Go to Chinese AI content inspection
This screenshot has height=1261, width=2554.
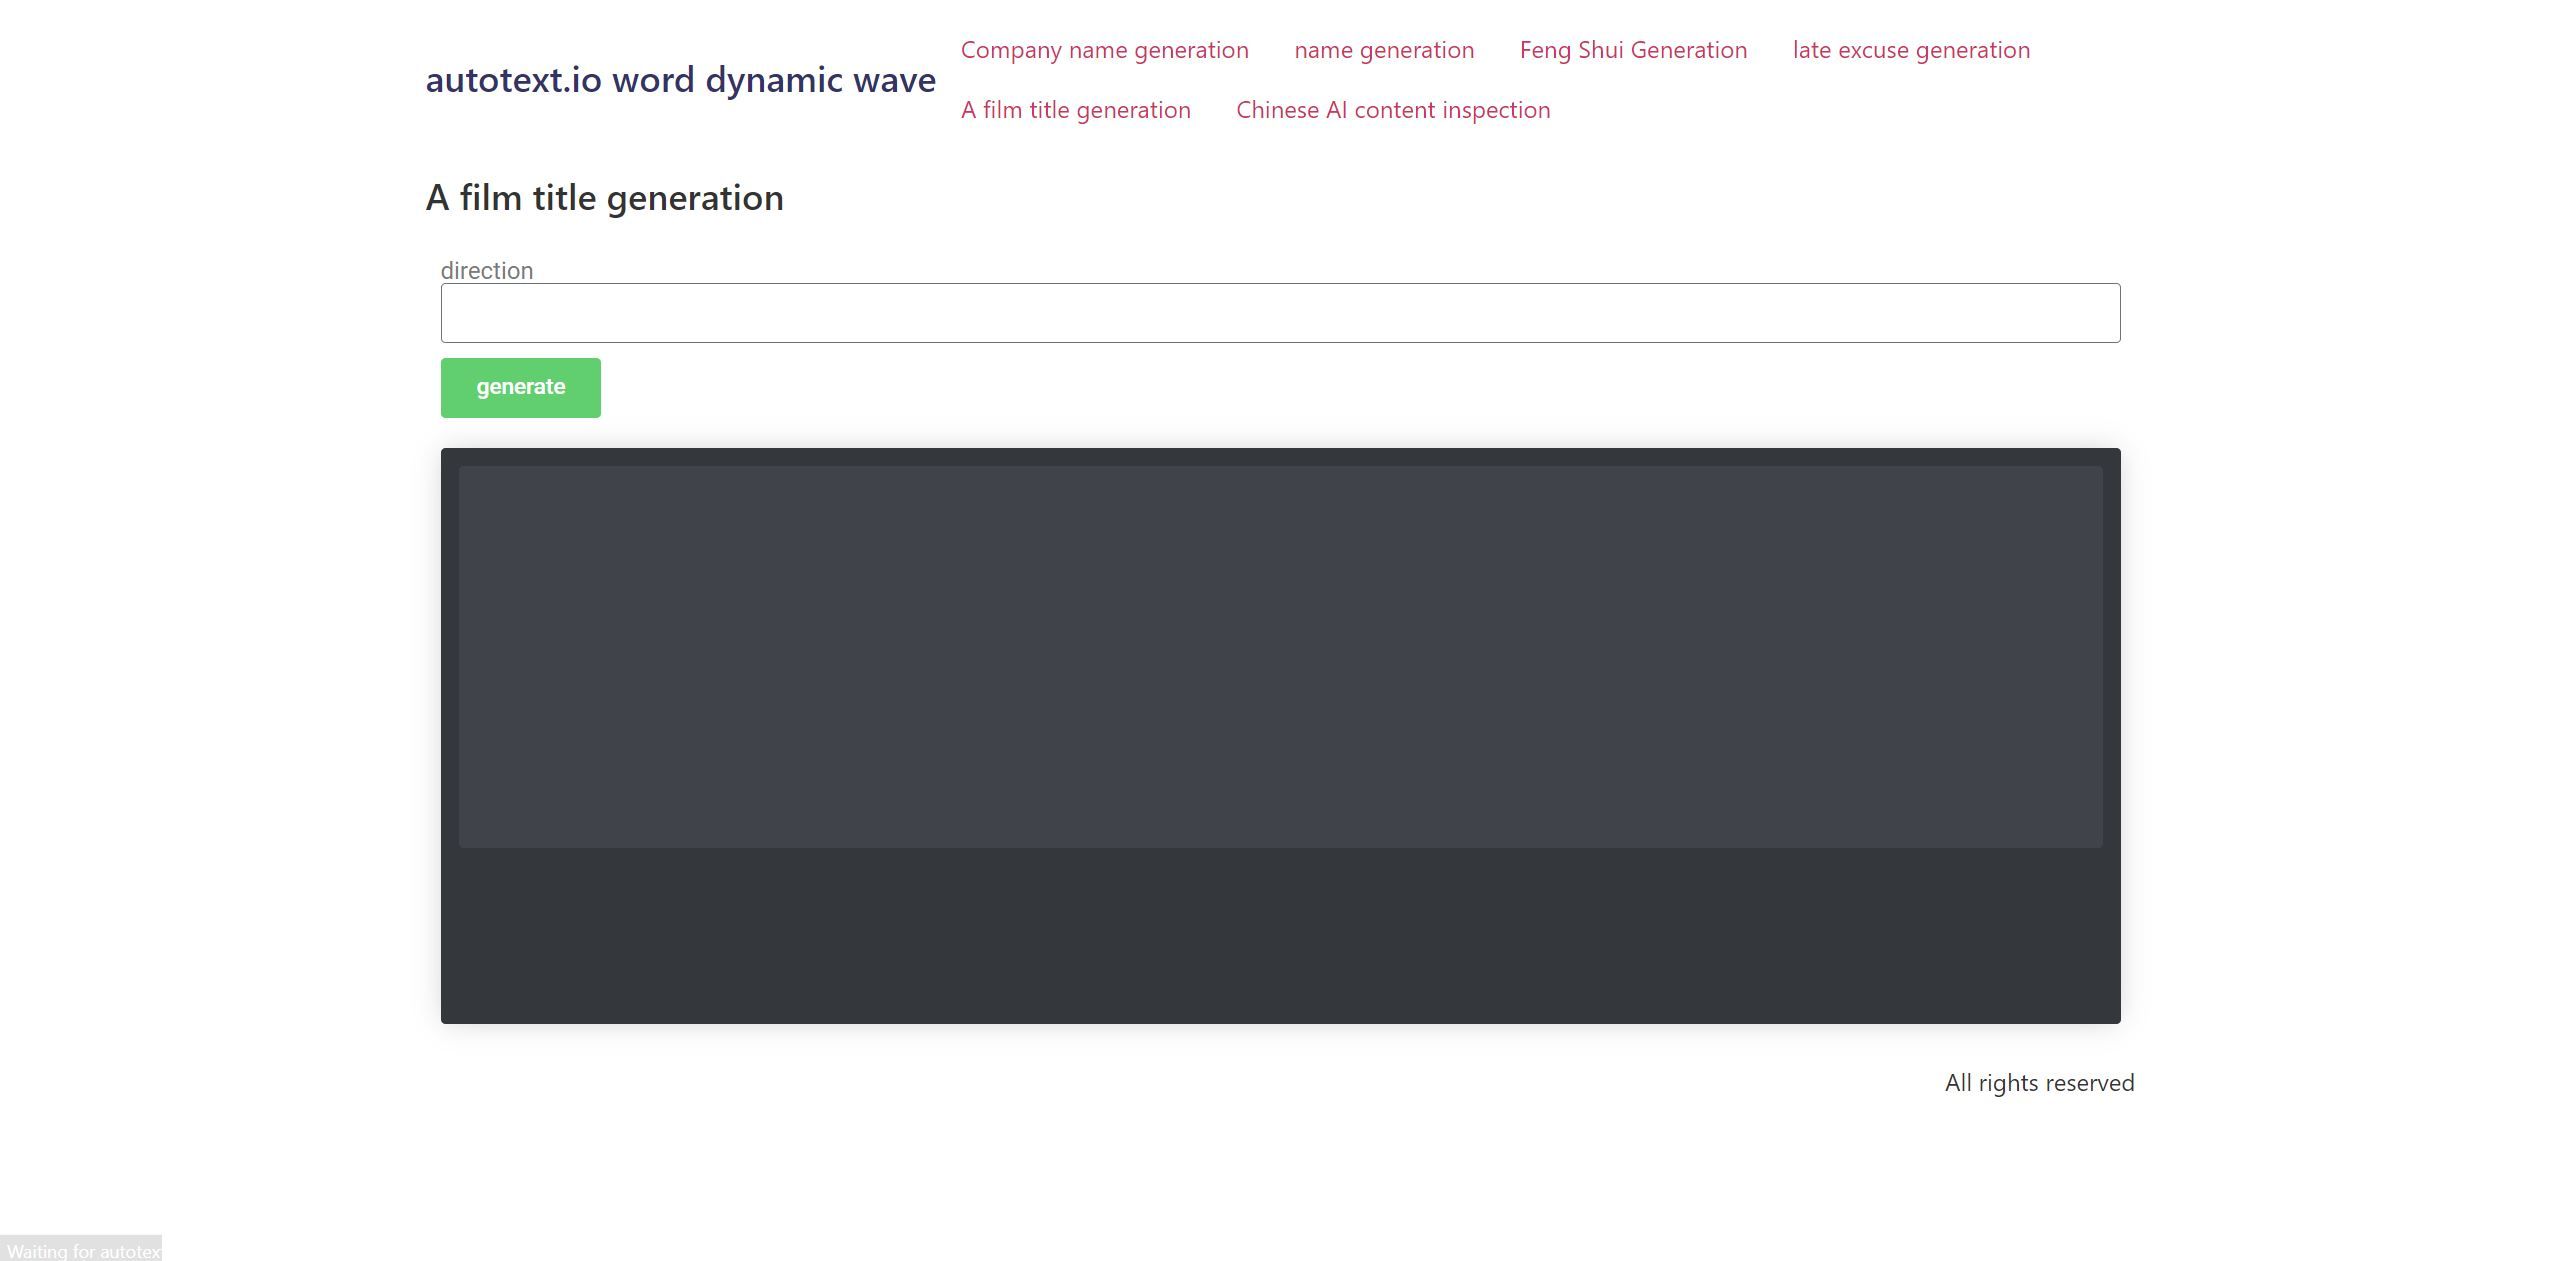[x=1392, y=110]
